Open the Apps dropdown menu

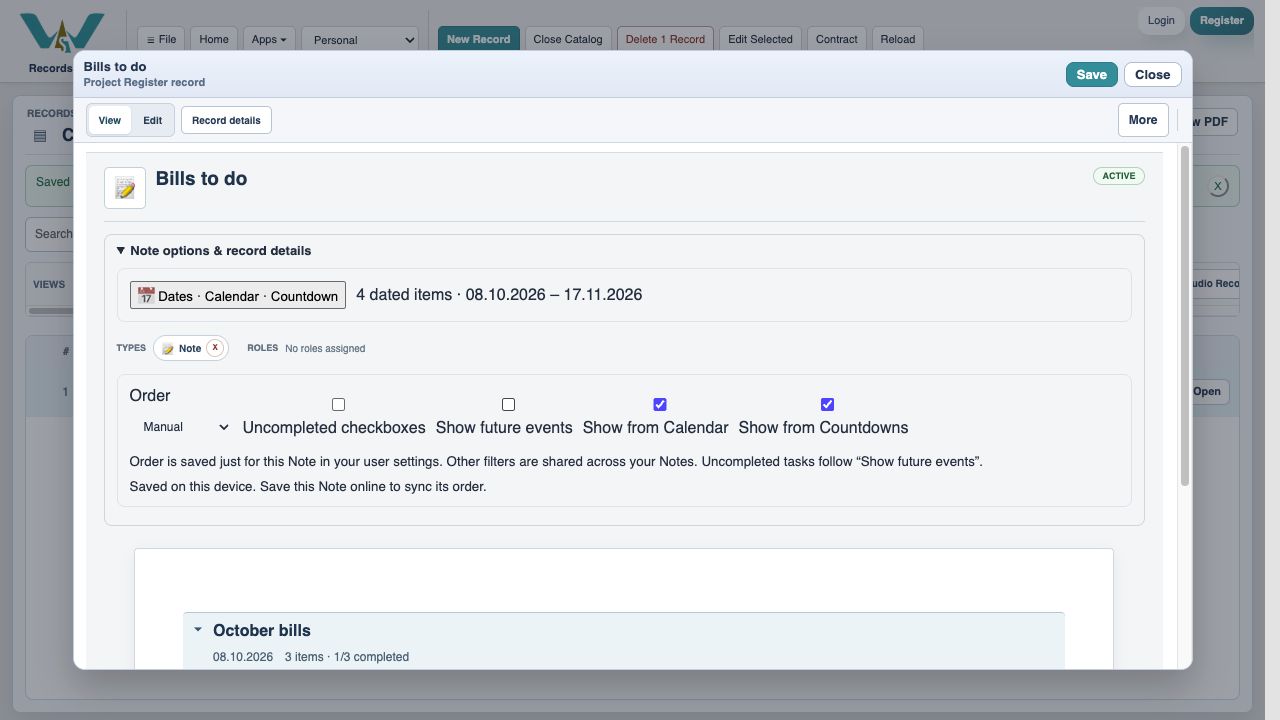269,39
